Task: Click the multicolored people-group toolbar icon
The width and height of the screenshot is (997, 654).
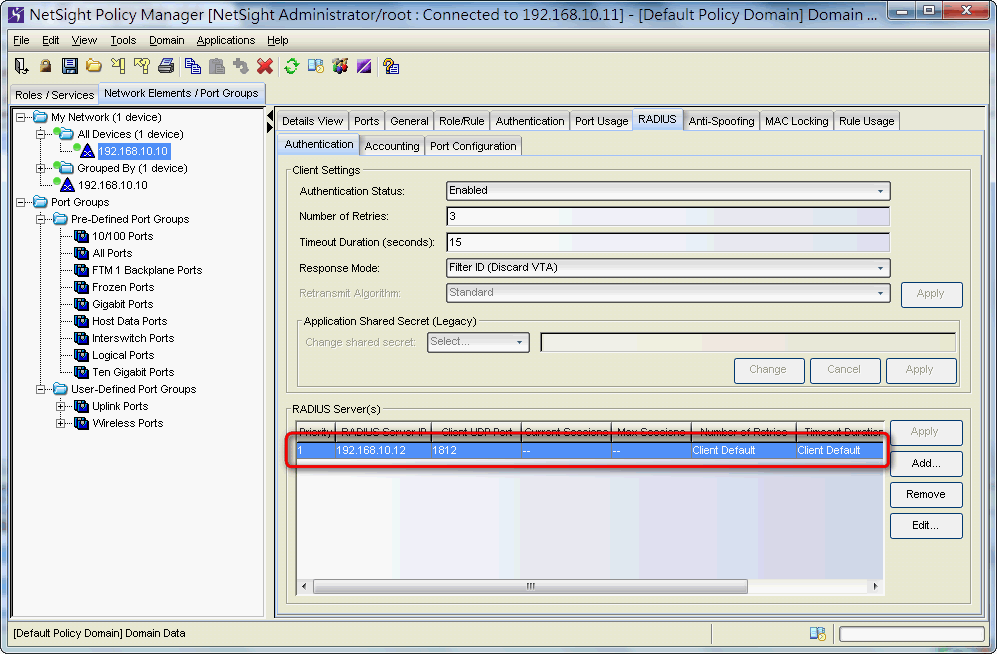Action: (x=340, y=66)
